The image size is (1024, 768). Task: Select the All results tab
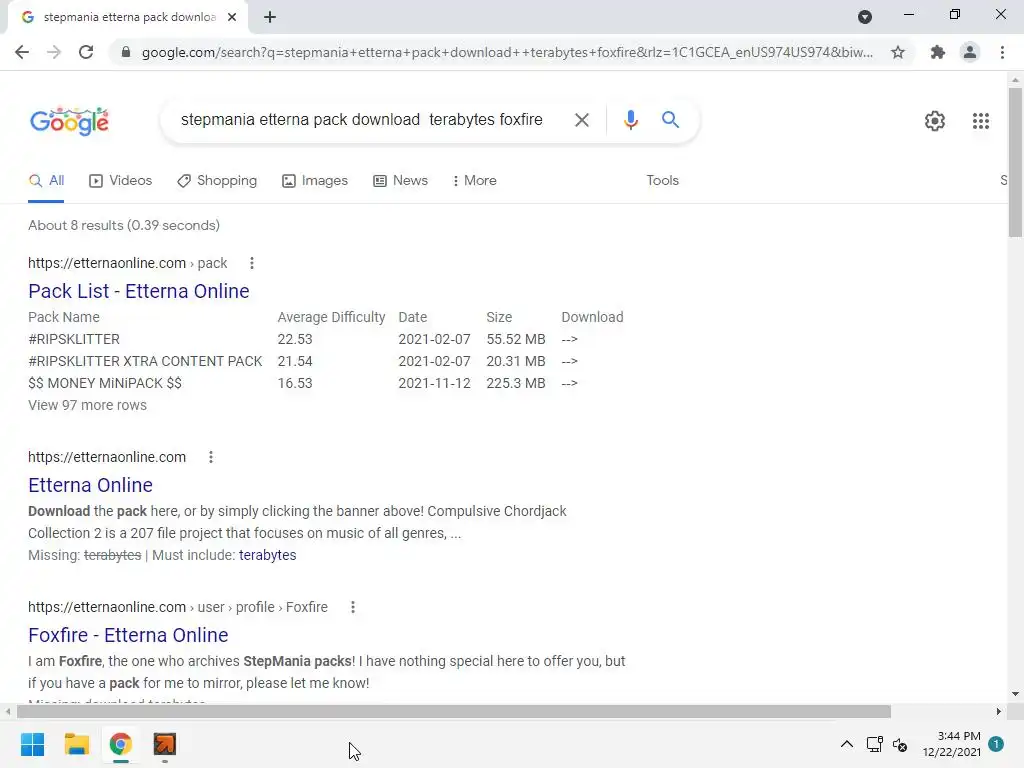46,181
